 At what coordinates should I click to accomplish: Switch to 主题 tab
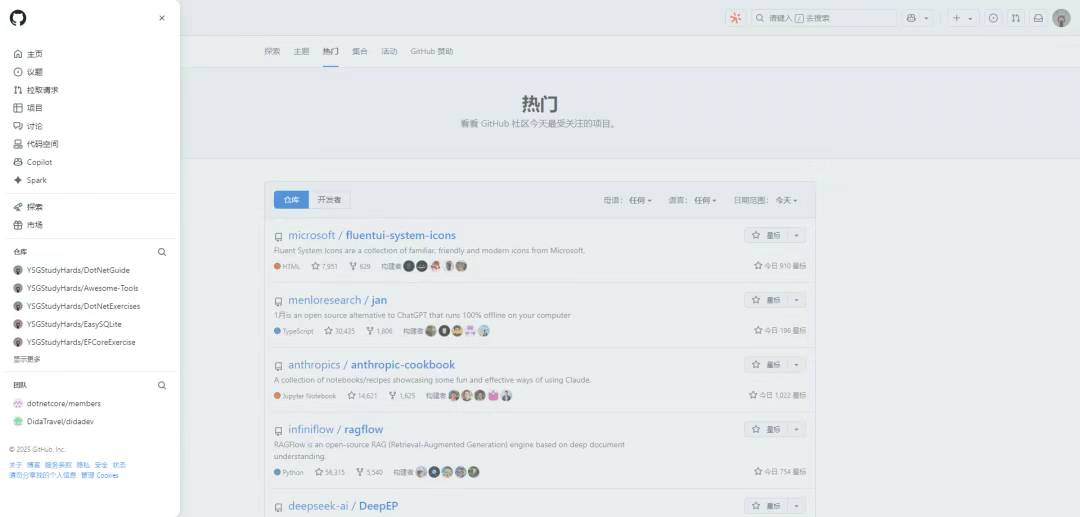click(302, 52)
